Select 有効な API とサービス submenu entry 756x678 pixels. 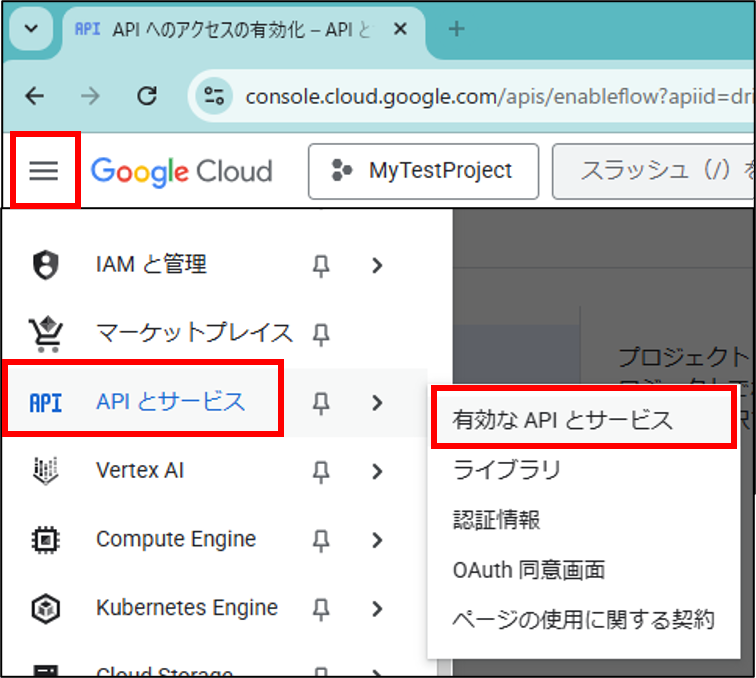(583, 419)
